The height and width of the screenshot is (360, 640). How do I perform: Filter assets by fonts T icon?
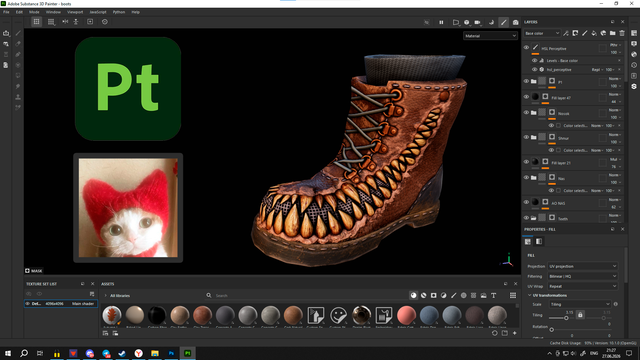[x=493, y=296]
